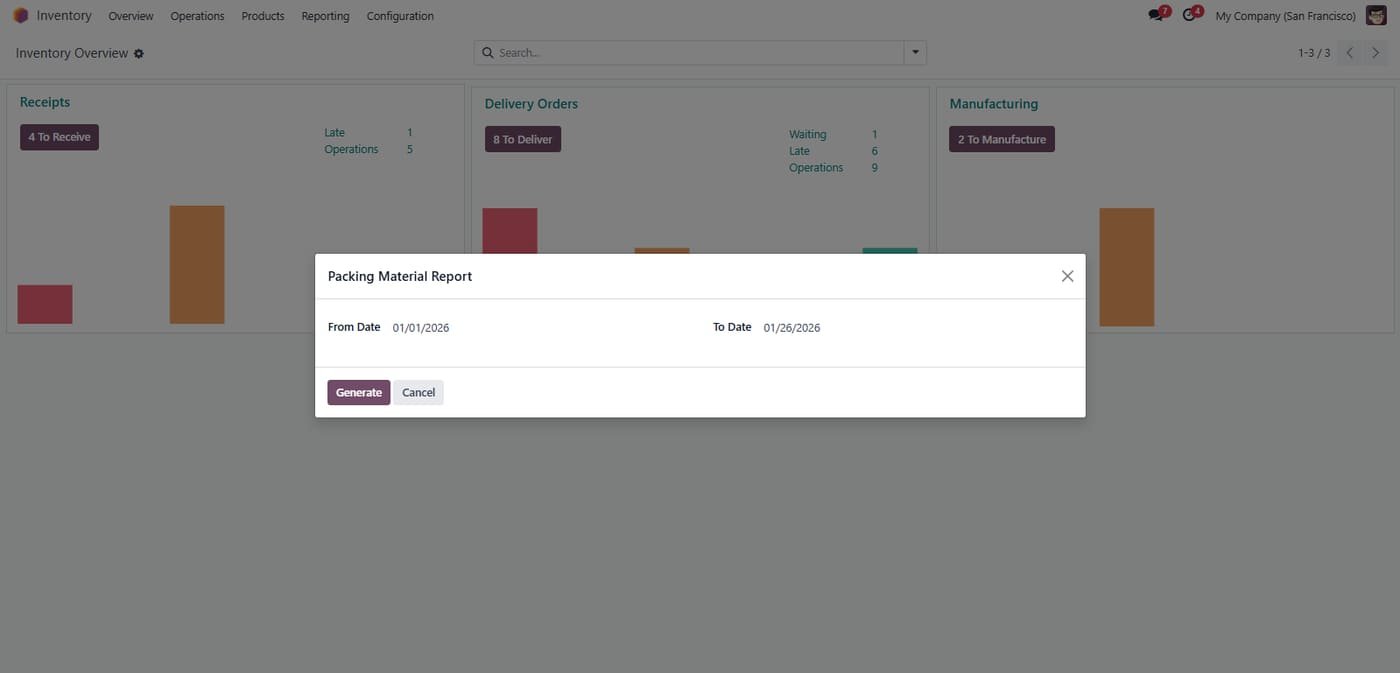Open the Reporting menu
The width and height of the screenshot is (1400, 673).
tap(325, 16)
